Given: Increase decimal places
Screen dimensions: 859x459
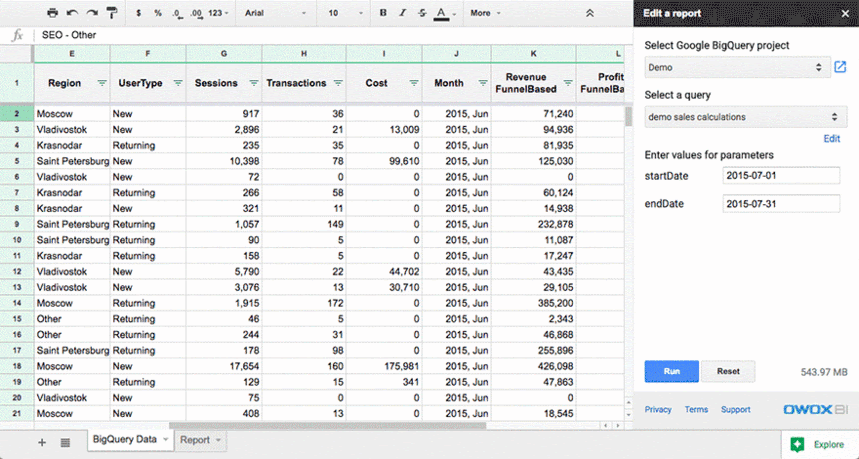Looking at the screenshot, I should point(196,13).
